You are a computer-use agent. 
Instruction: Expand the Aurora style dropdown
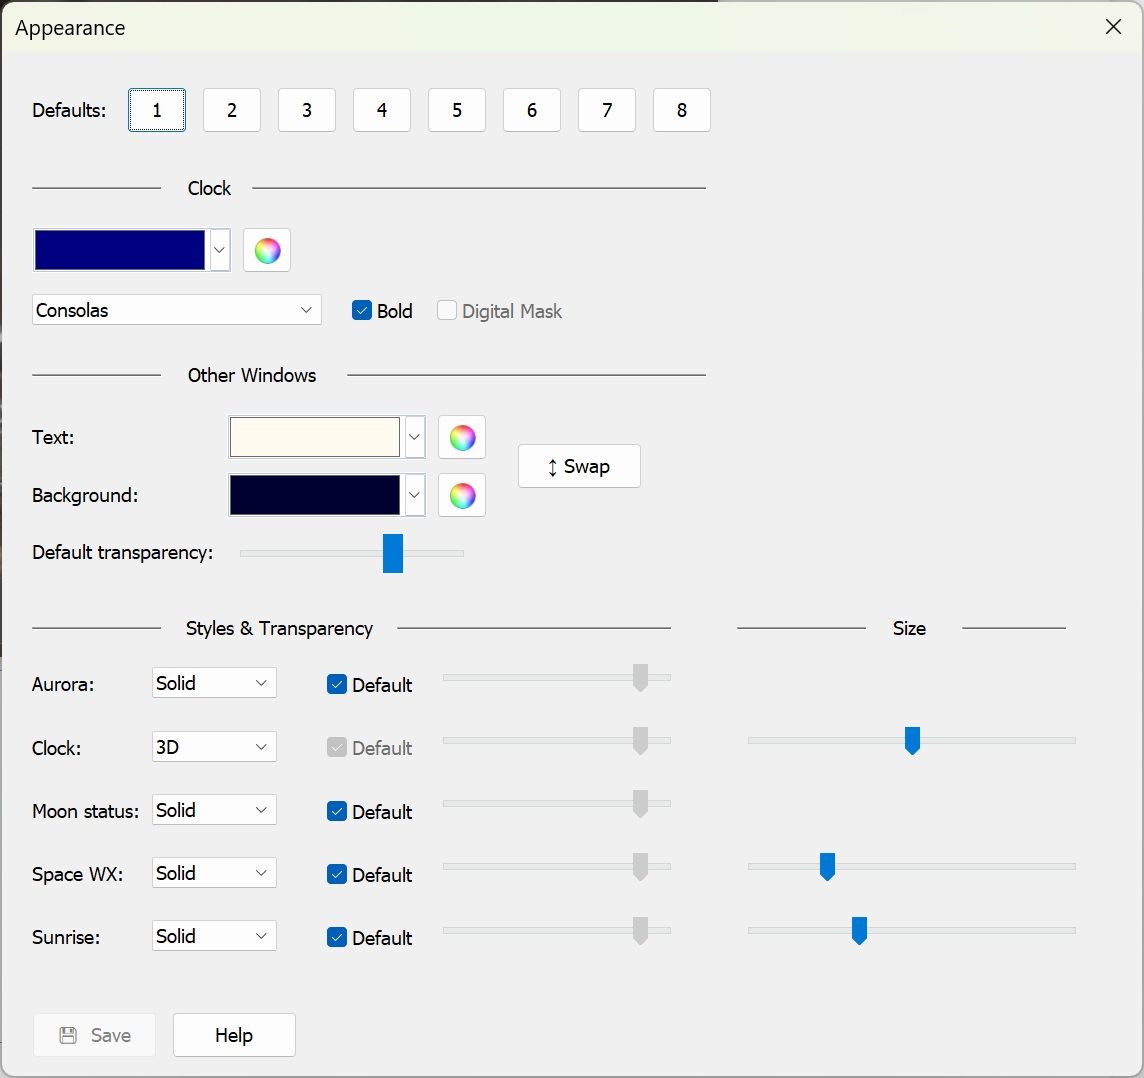(x=214, y=683)
